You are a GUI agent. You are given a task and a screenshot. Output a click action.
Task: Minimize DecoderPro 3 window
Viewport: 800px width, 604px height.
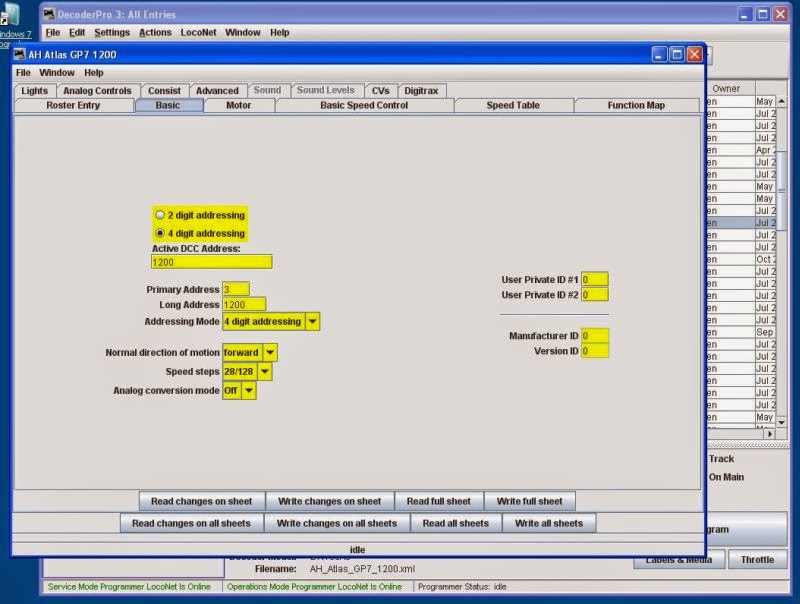click(x=745, y=14)
